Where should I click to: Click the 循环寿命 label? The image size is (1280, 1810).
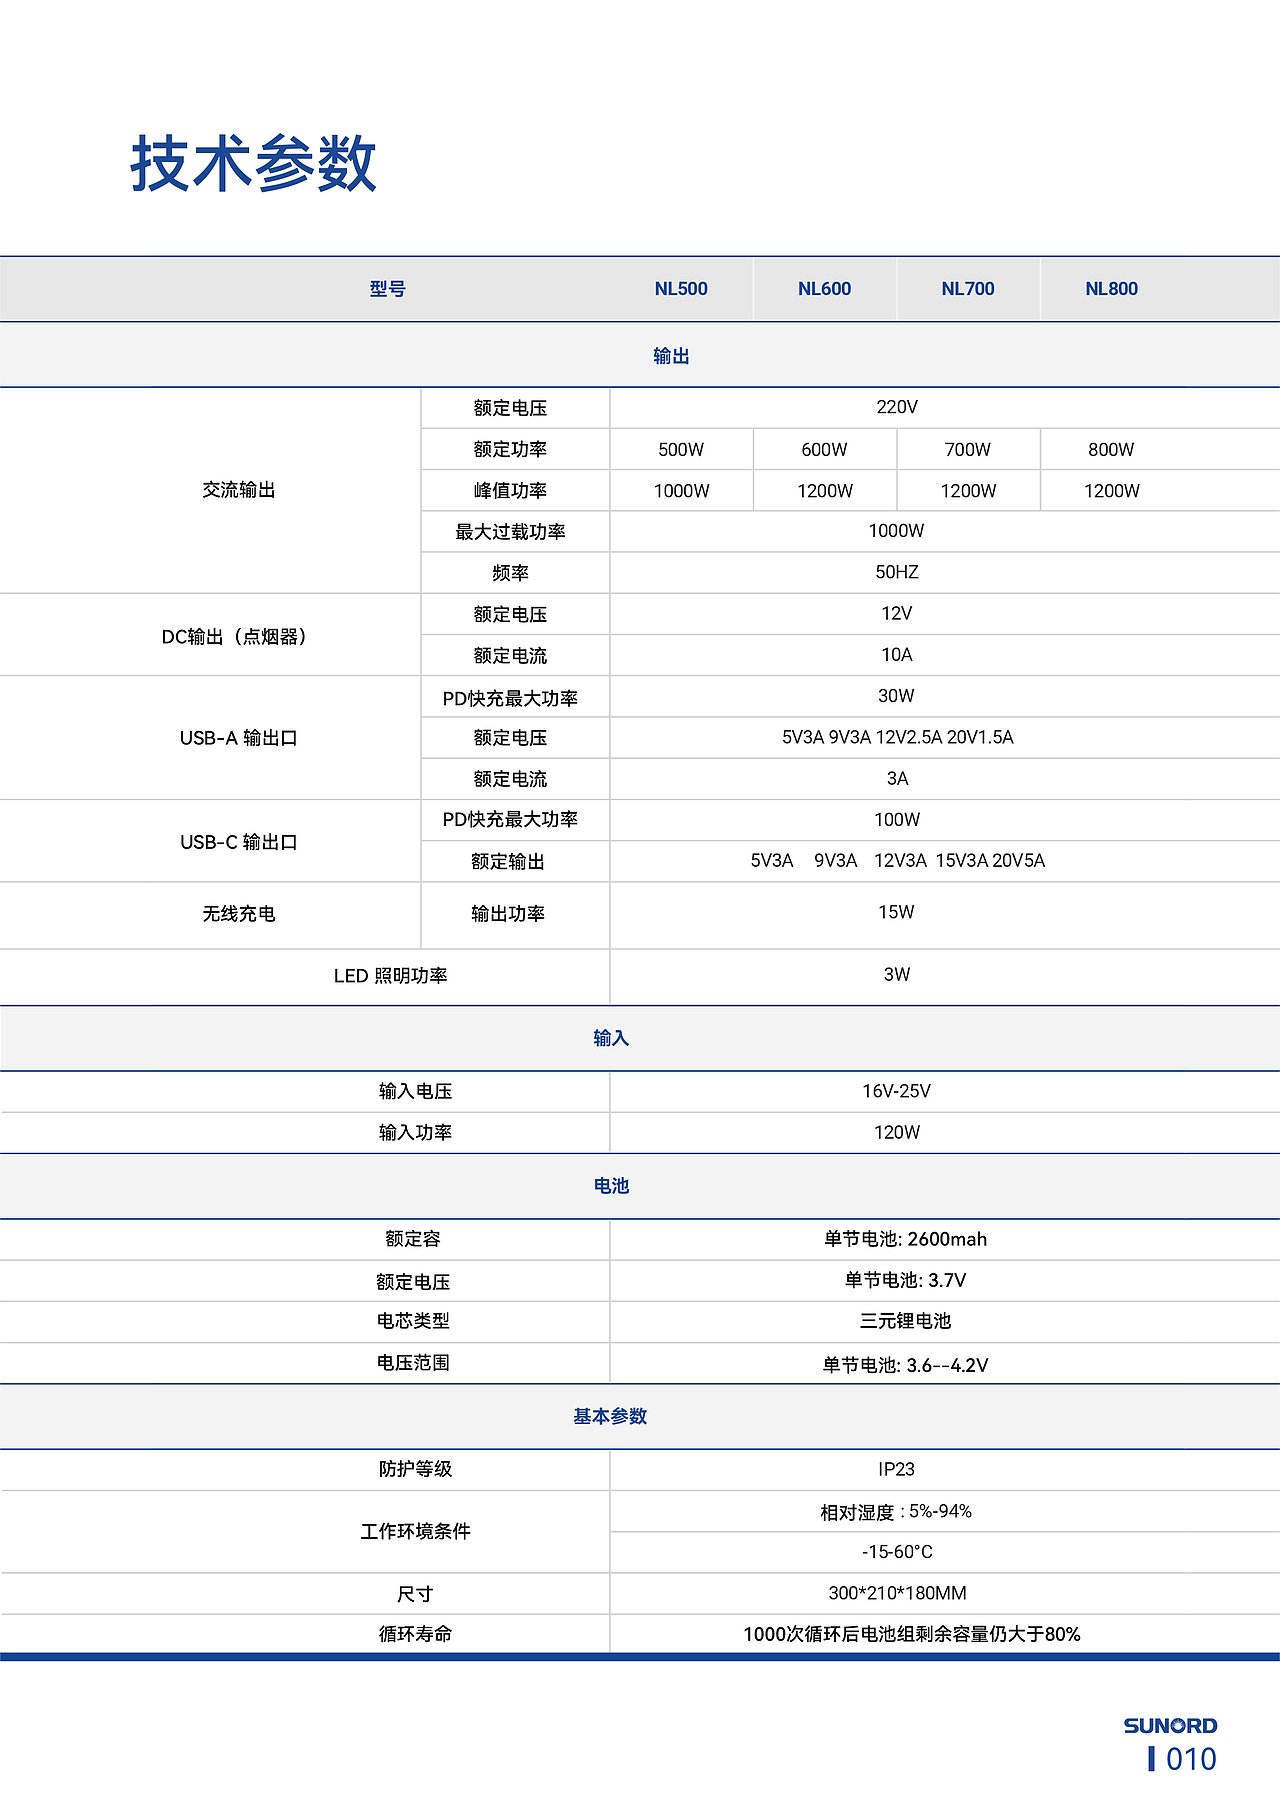(415, 1634)
